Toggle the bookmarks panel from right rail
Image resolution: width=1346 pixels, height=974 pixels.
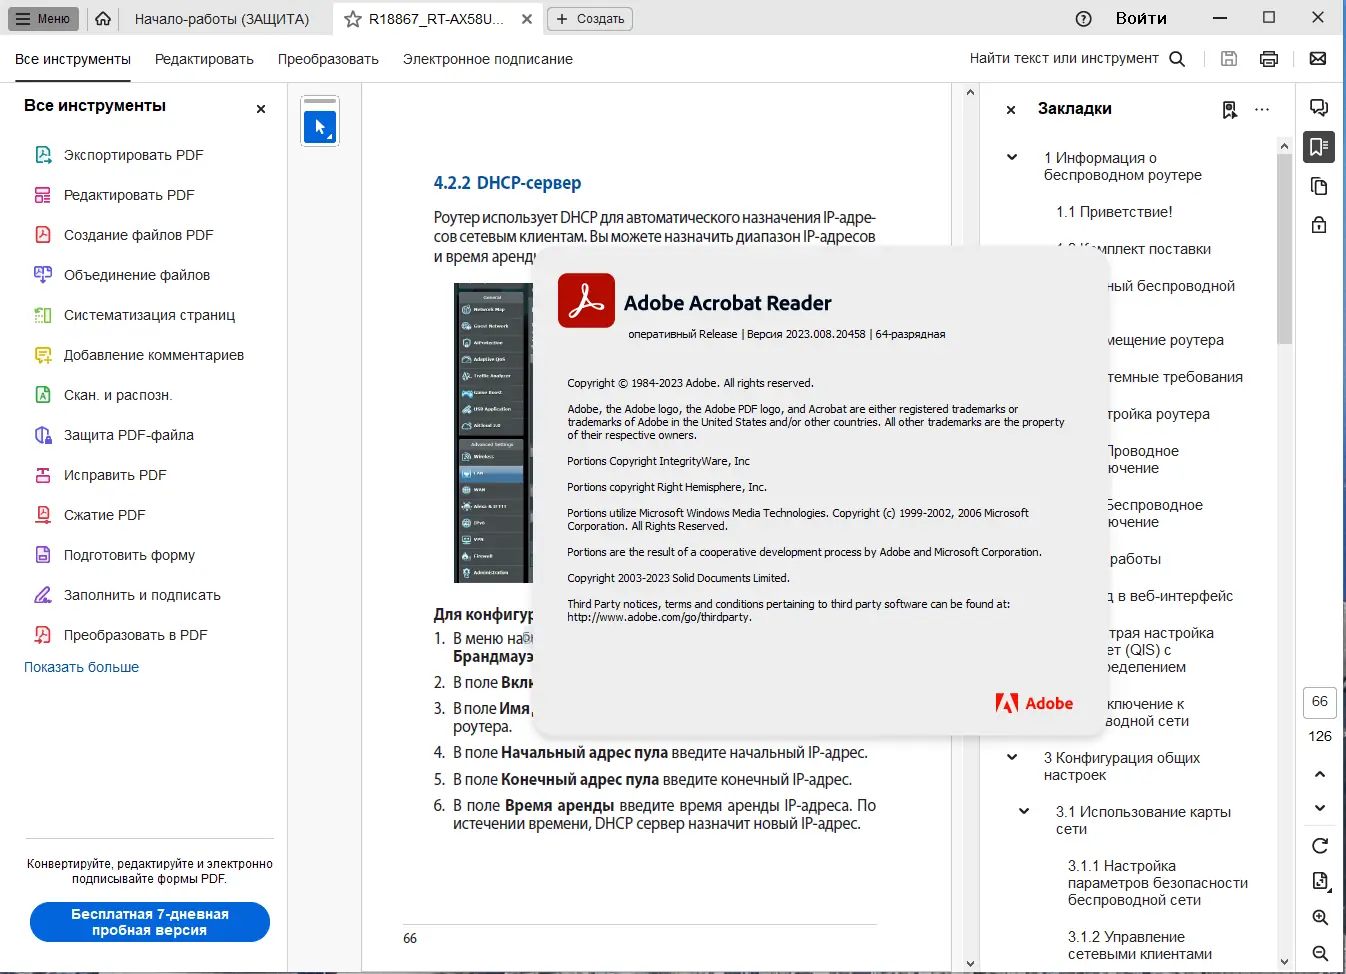pyautogui.click(x=1319, y=147)
